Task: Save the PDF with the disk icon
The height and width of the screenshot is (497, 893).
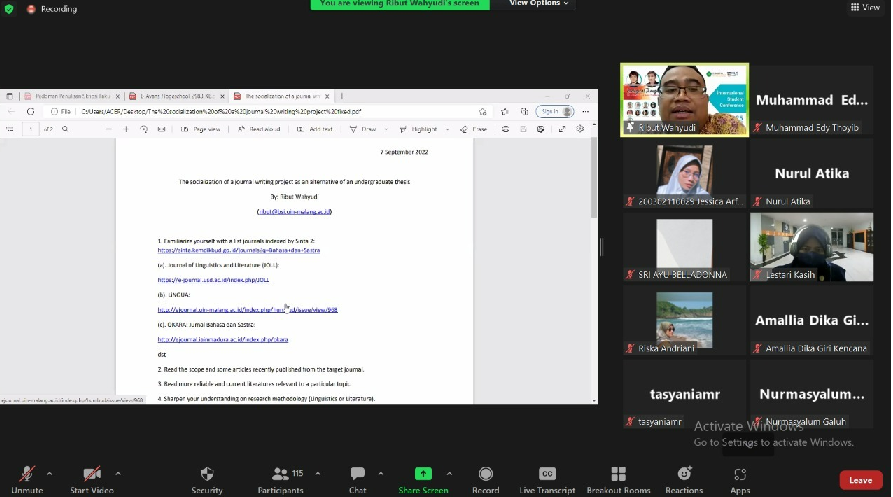Action: tap(523, 129)
